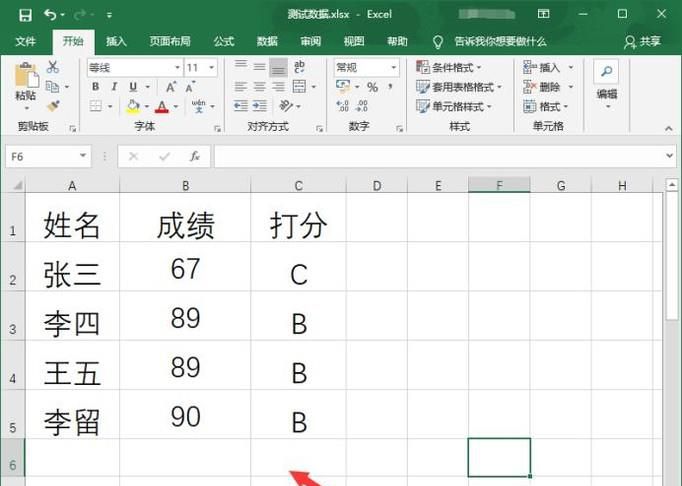Increase font size with large A icon
The width and height of the screenshot is (682, 486).
pos(171,87)
